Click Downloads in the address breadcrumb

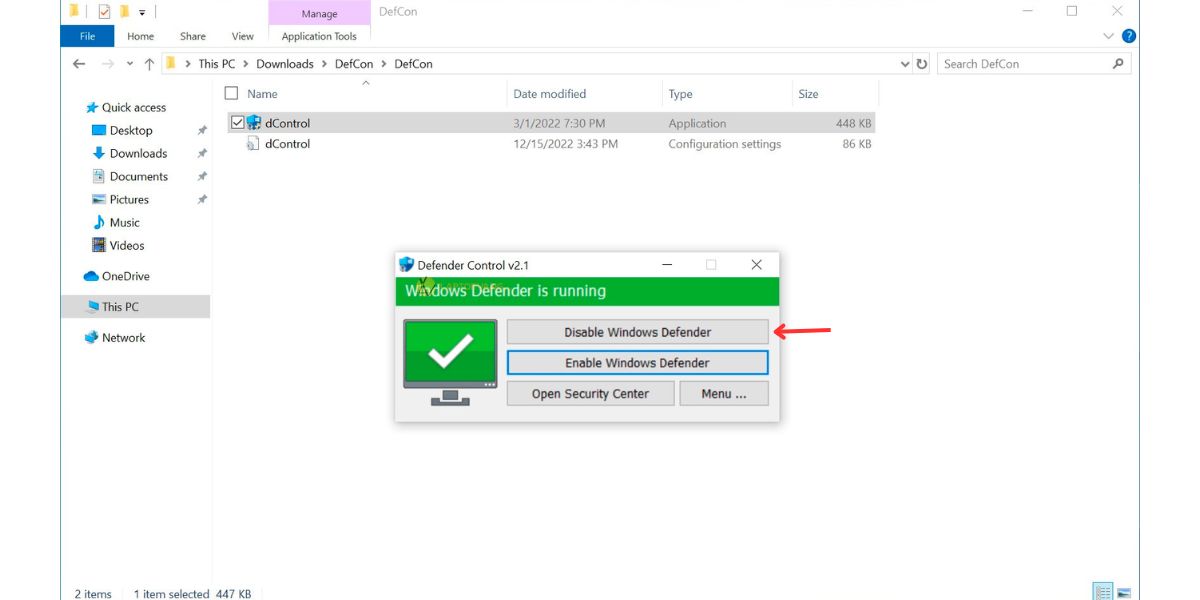pos(285,63)
